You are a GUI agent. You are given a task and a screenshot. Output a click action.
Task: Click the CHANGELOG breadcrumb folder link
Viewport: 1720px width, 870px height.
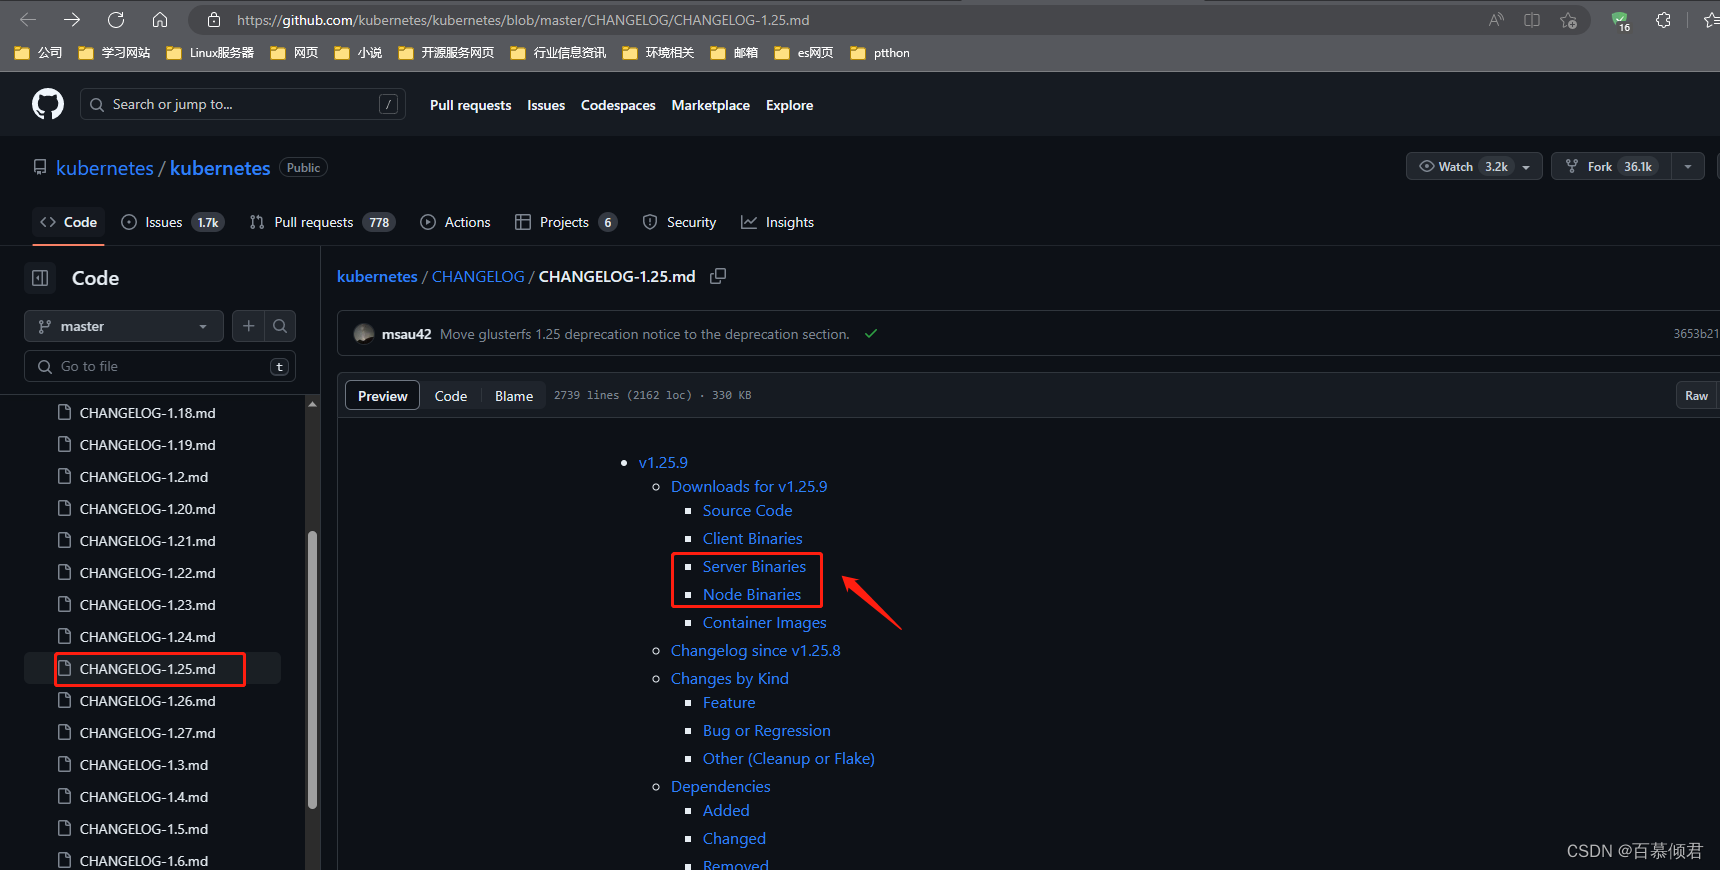point(478,276)
